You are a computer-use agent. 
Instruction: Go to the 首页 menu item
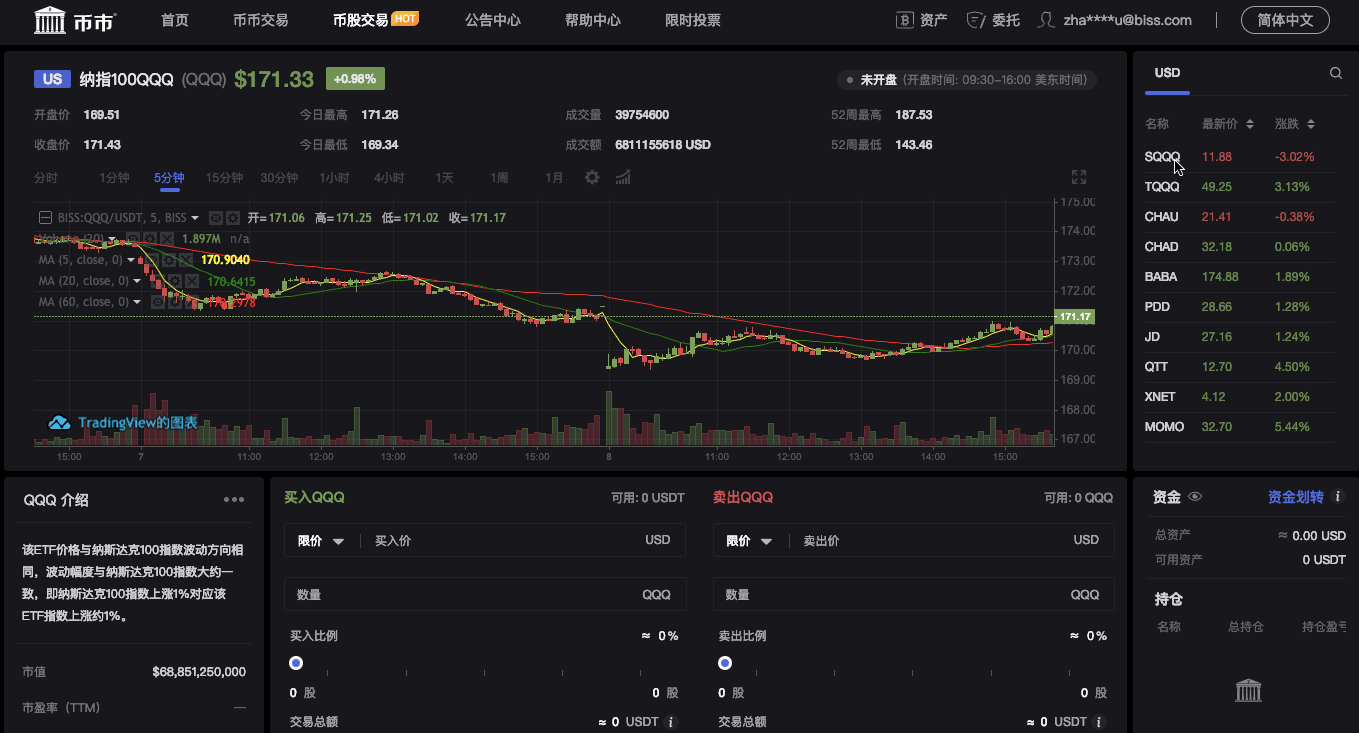(175, 20)
